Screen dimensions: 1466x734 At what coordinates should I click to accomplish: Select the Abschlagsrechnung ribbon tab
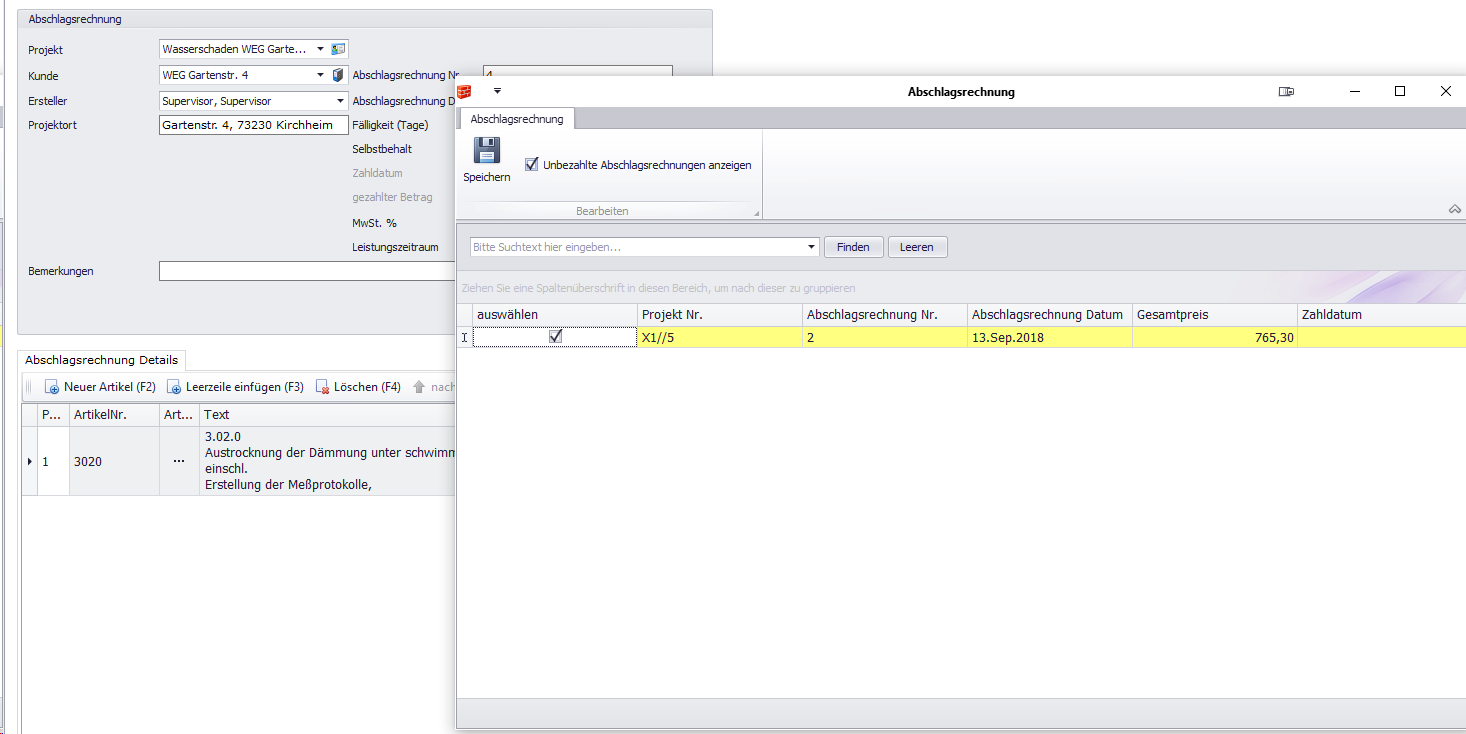click(x=516, y=119)
